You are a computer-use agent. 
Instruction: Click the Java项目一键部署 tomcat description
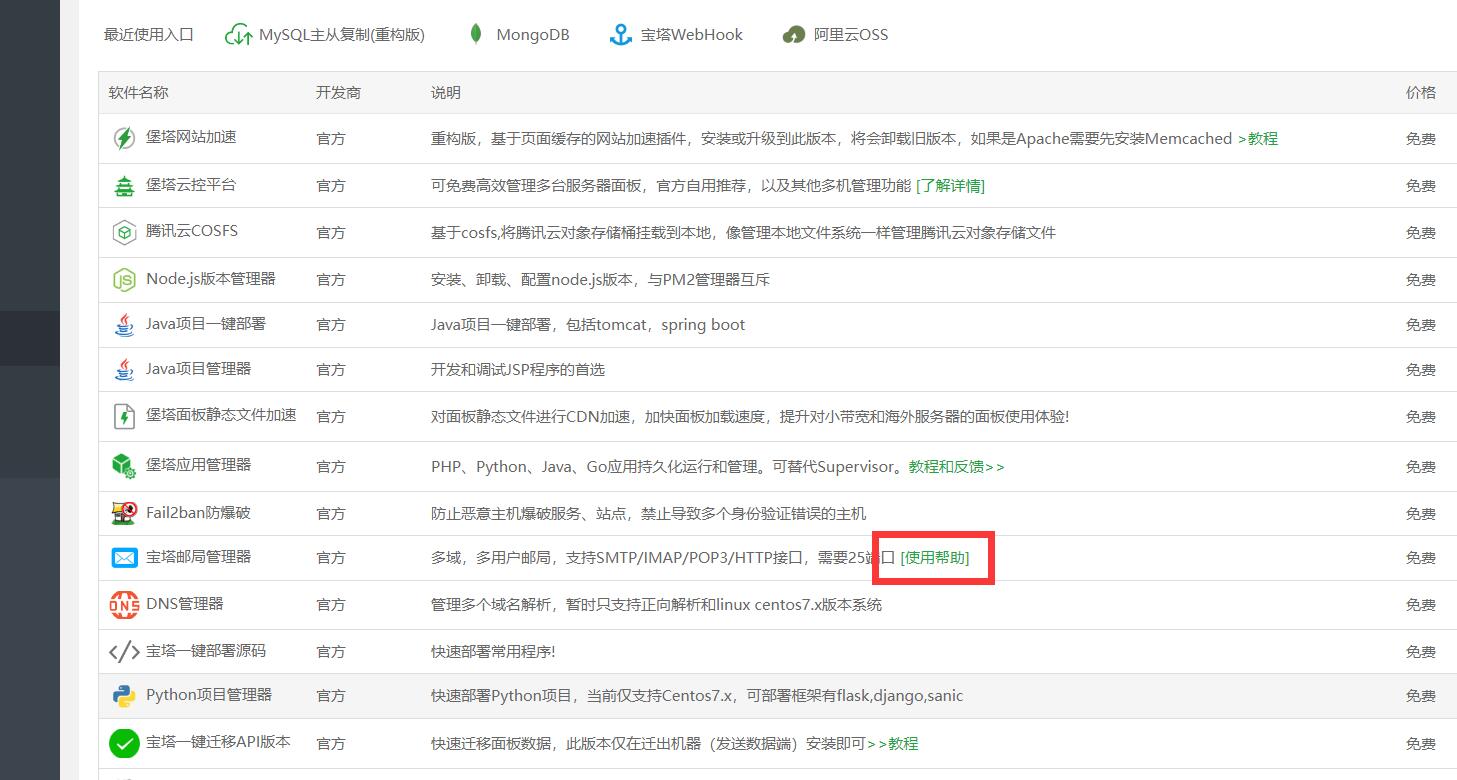(x=588, y=325)
